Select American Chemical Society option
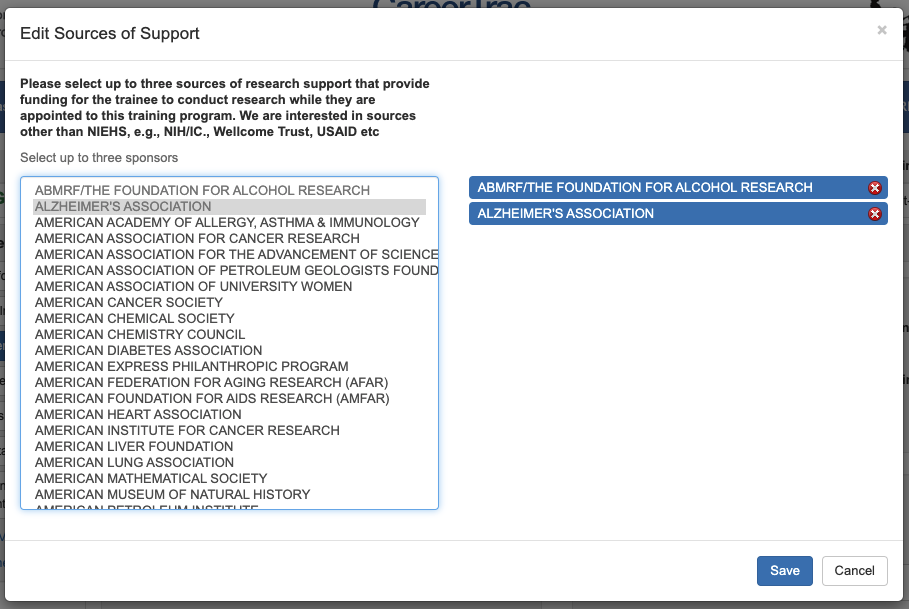 [x=134, y=318]
